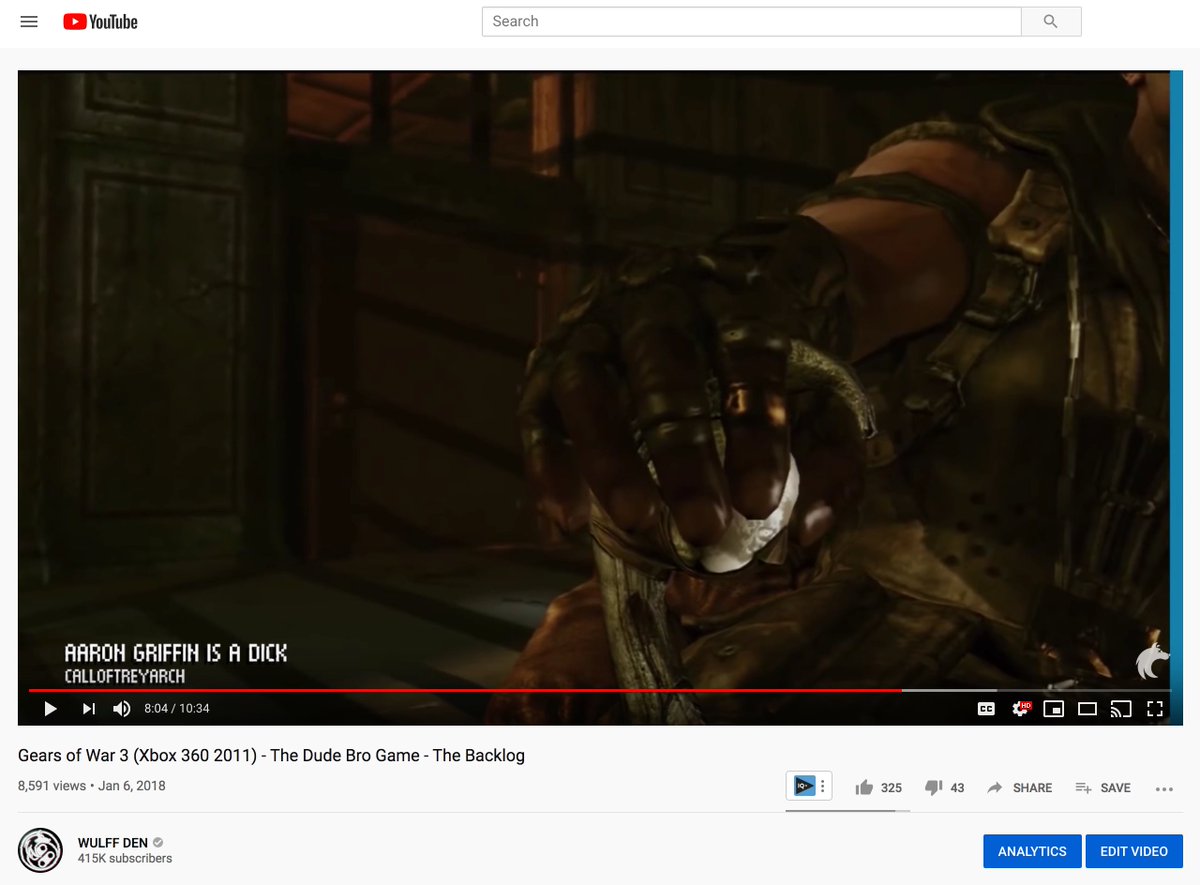This screenshot has width=1200, height=885.
Task: Save the video to a playlist
Action: 1103,788
